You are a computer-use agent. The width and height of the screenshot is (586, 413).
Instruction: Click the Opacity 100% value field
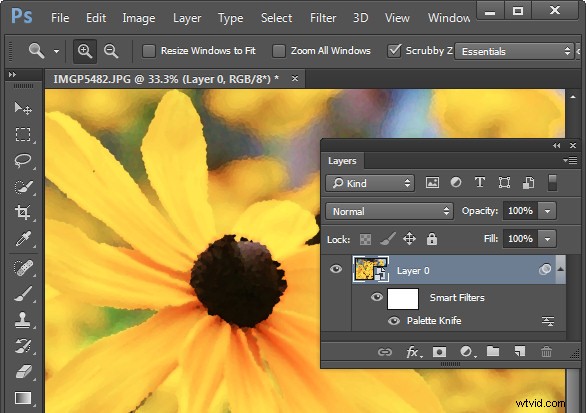click(520, 211)
